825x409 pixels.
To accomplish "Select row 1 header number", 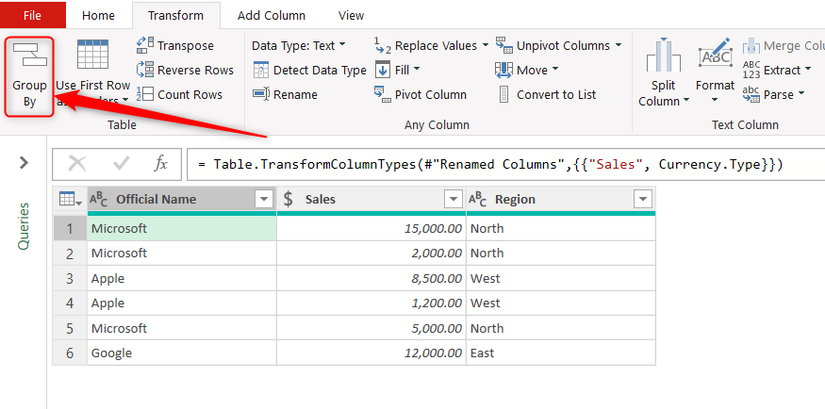I will [x=70, y=228].
